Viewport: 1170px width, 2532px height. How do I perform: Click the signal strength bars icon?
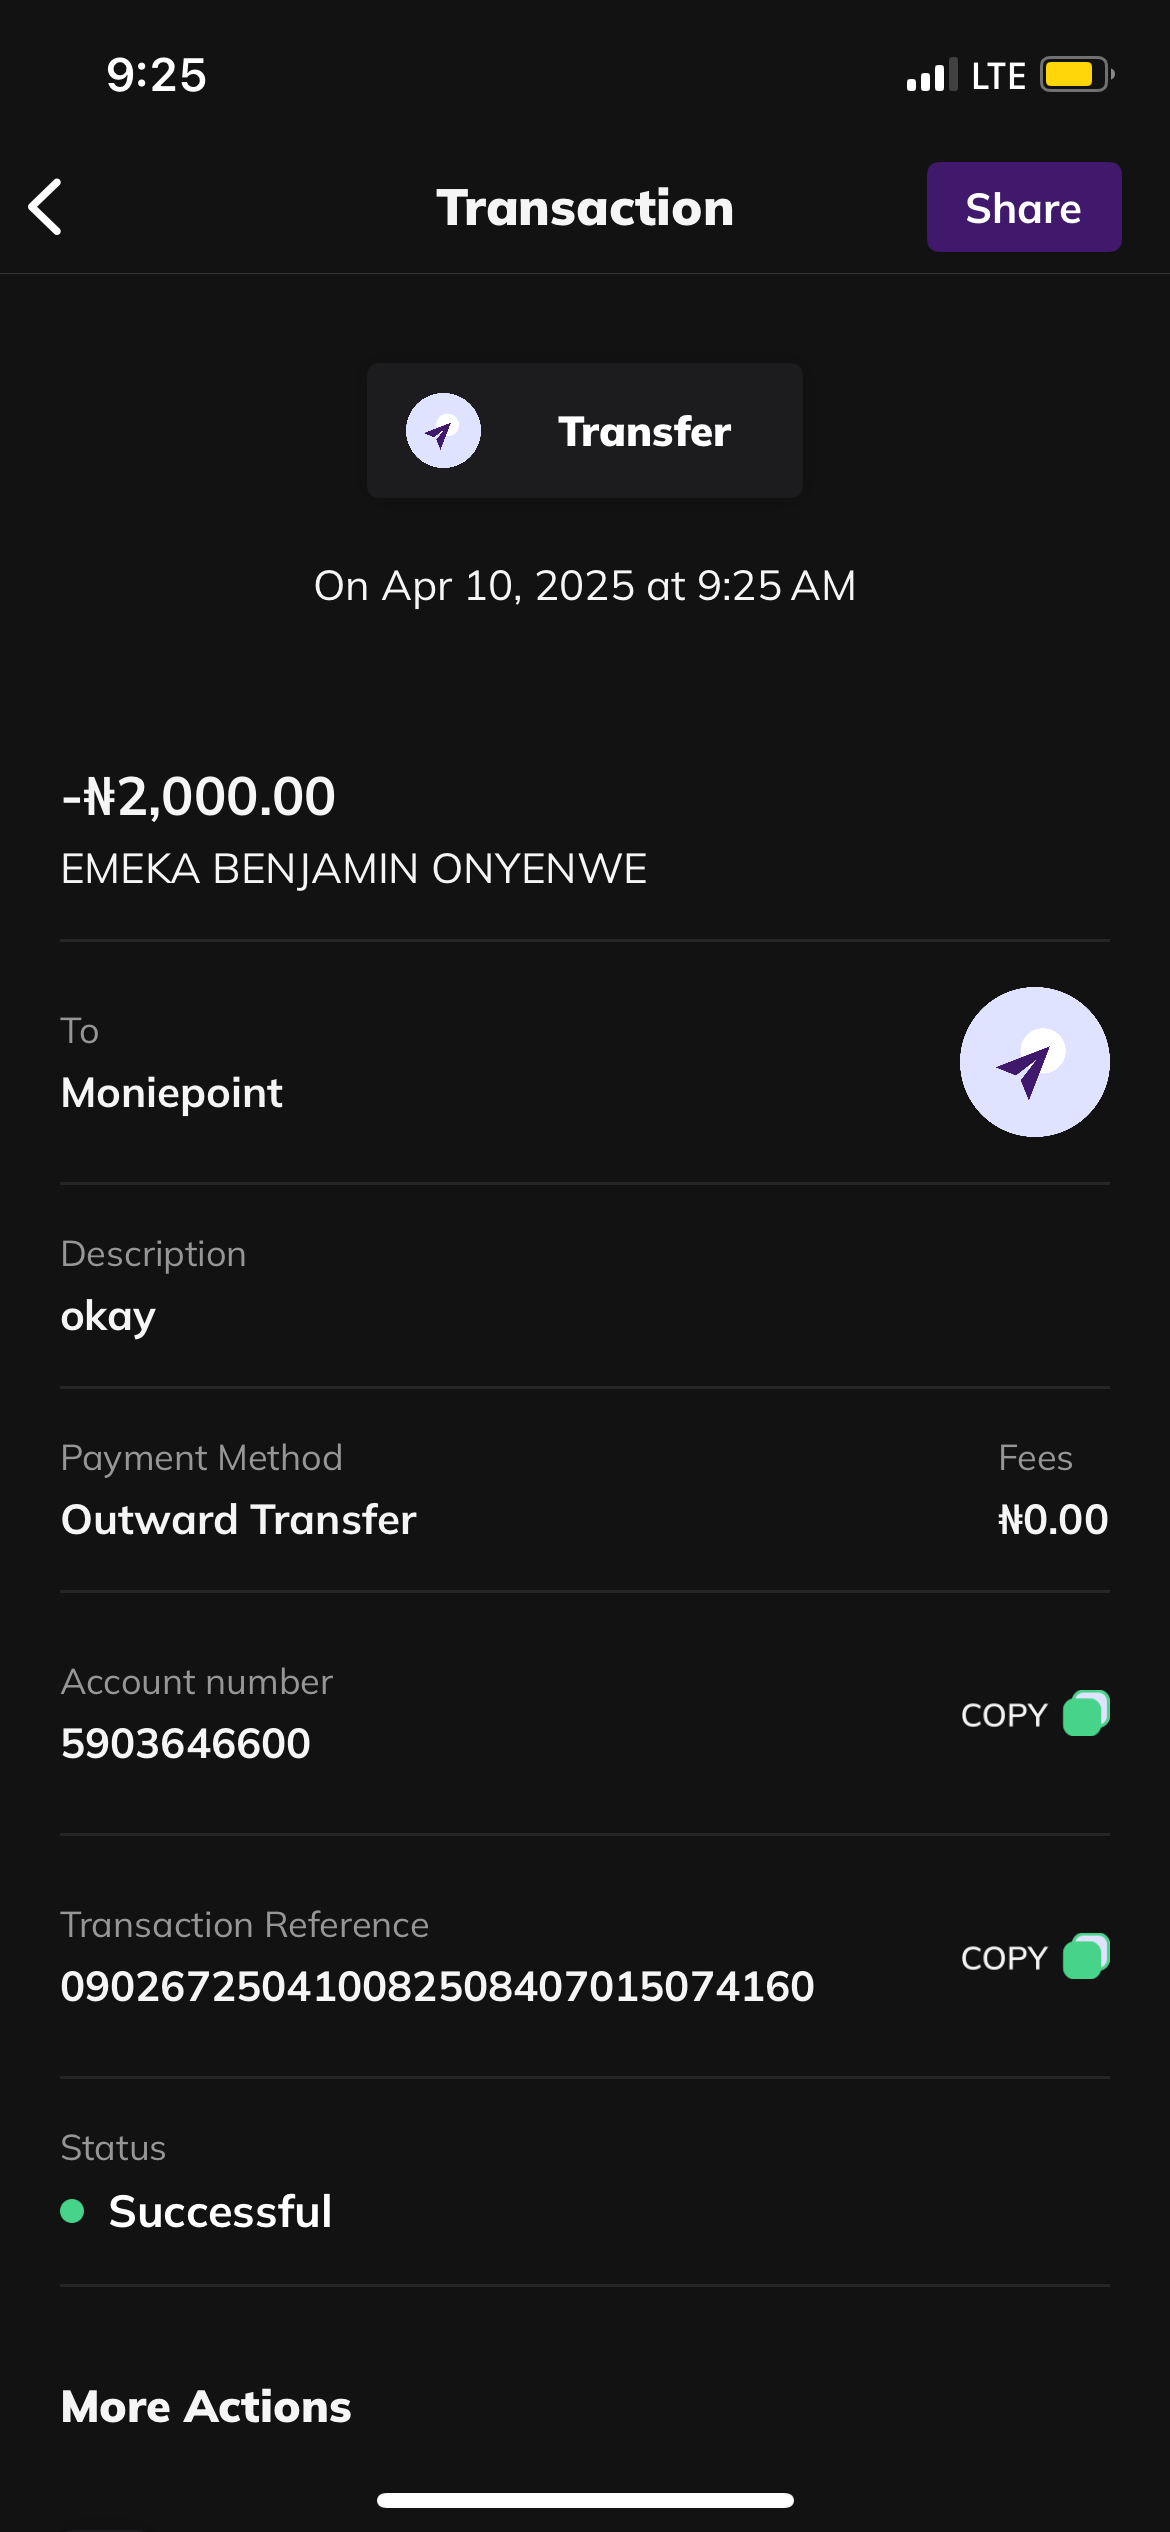point(930,76)
